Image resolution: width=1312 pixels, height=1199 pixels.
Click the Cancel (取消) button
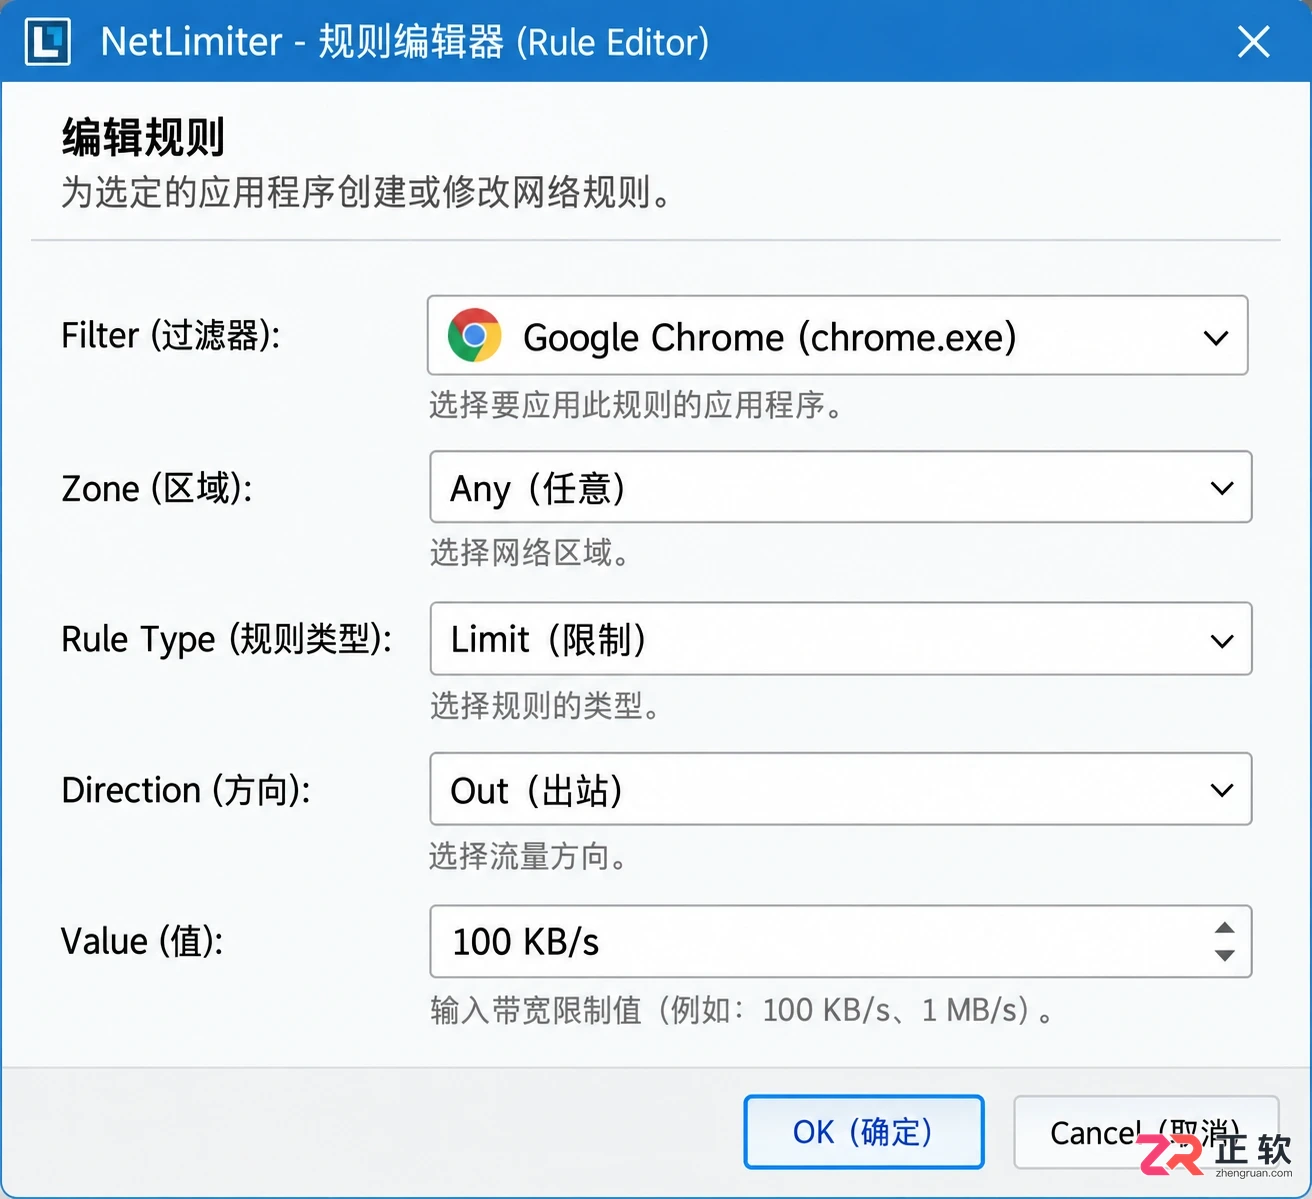coord(1146,1132)
